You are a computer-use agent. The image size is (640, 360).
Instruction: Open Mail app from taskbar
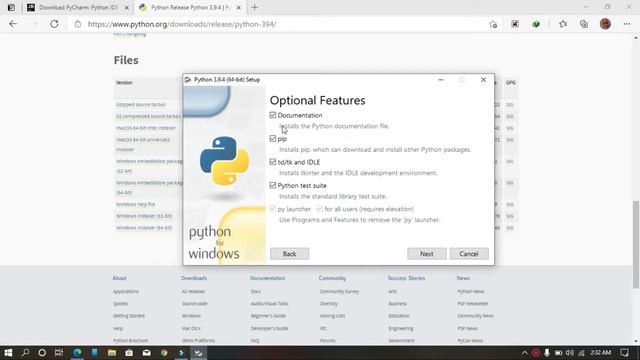(x=147, y=353)
